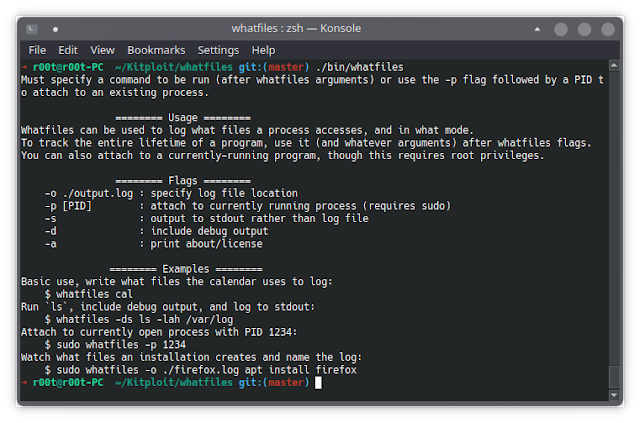The height and width of the screenshot is (423, 640).
Task: Click 'Must specify a command to be run' line
Action: [x=313, y=80]
